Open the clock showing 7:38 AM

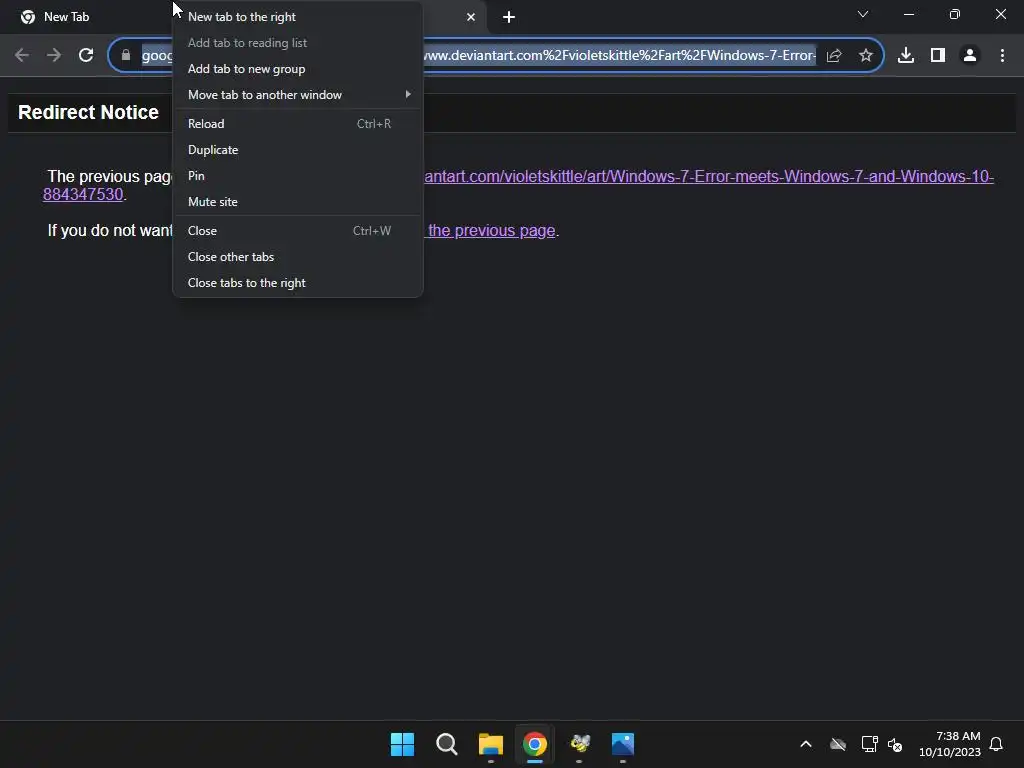tap(950, 744)
